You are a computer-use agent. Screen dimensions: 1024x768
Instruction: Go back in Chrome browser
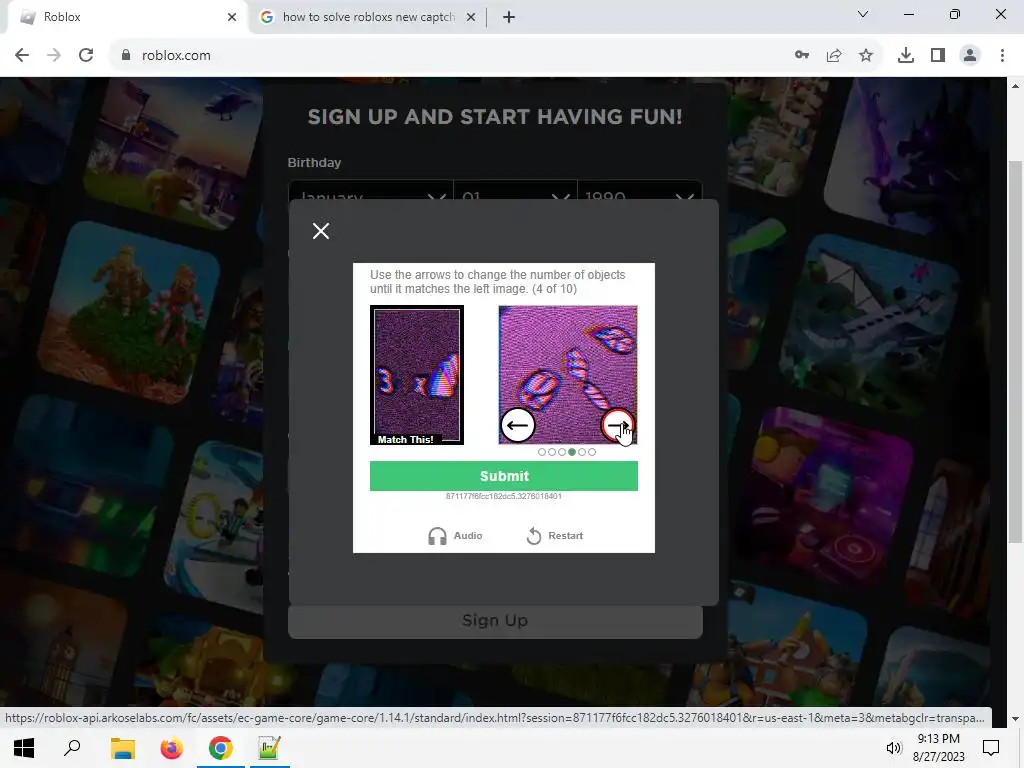(x=22, y=56)
